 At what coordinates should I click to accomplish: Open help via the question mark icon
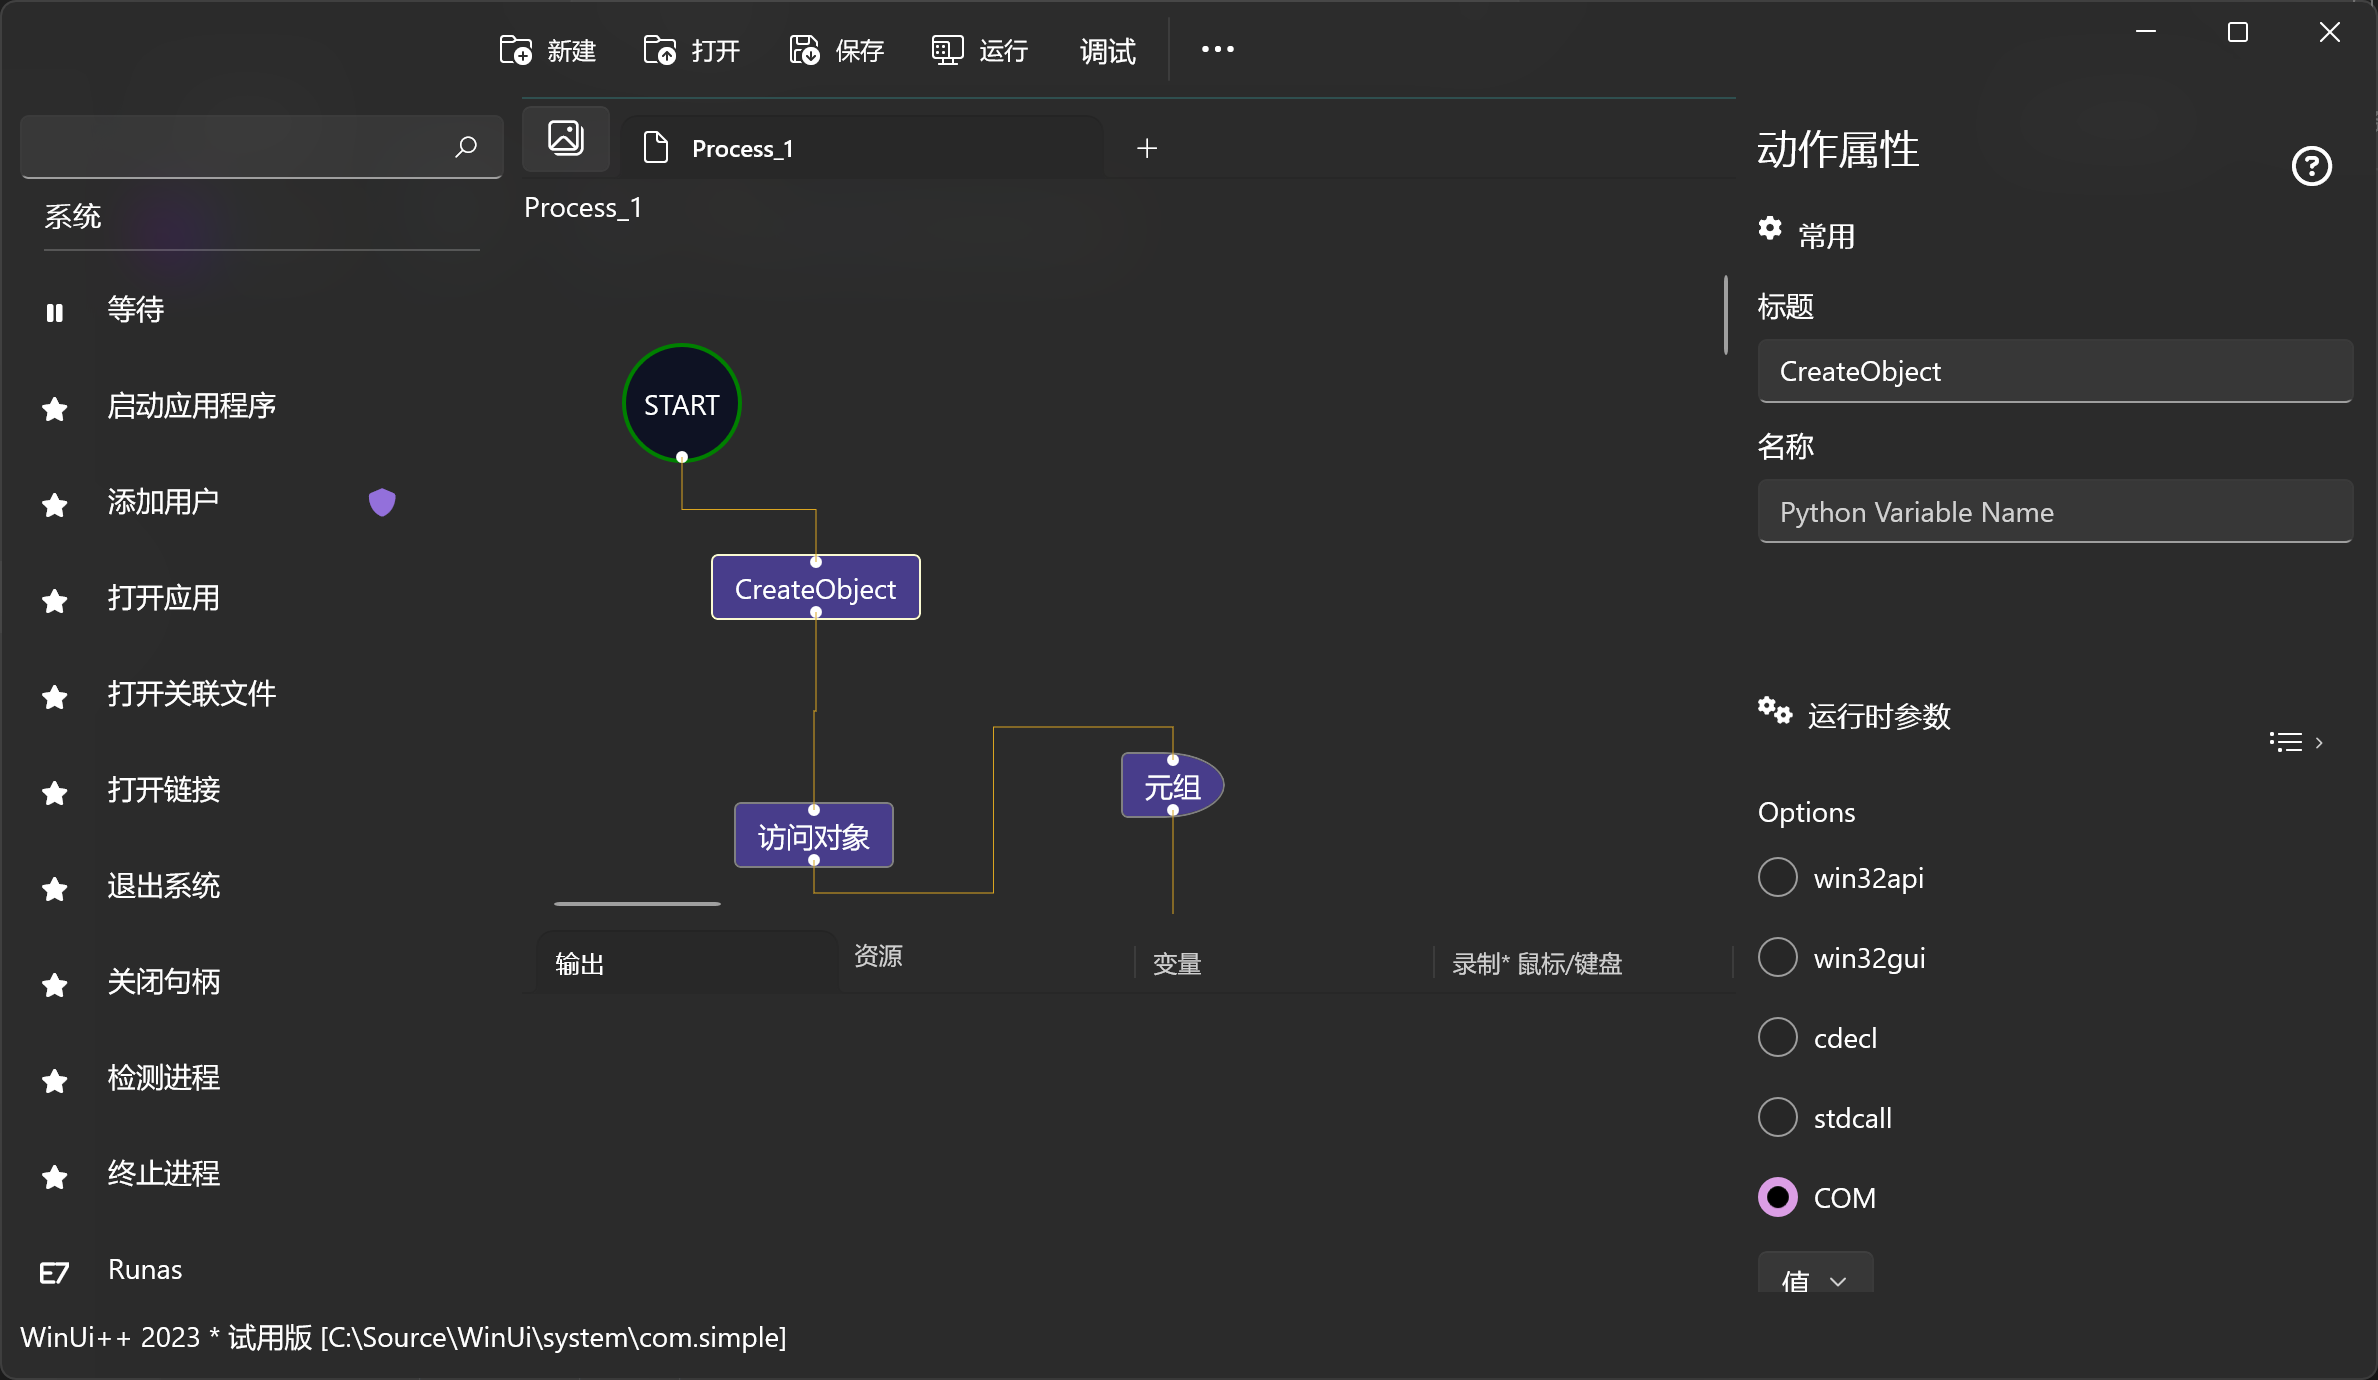(x=2311, y=165)
